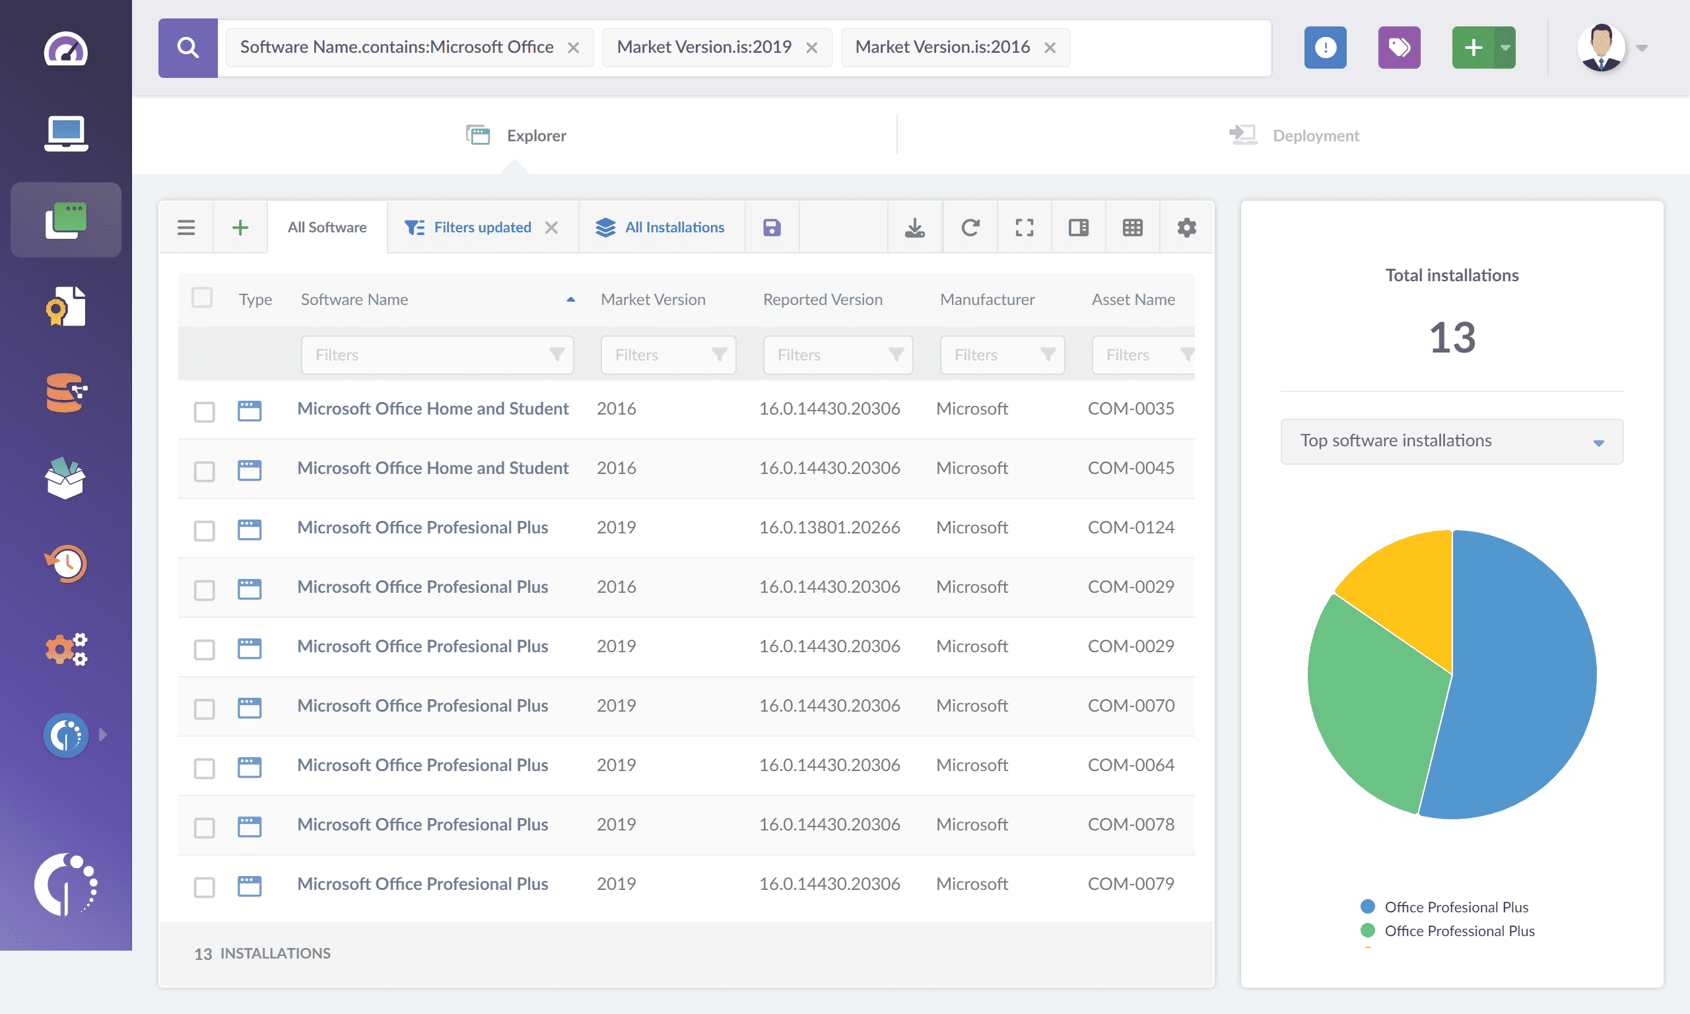Open the green add button dropdown arrow
This screenshot has width=1690, height=1014.
1505,47
